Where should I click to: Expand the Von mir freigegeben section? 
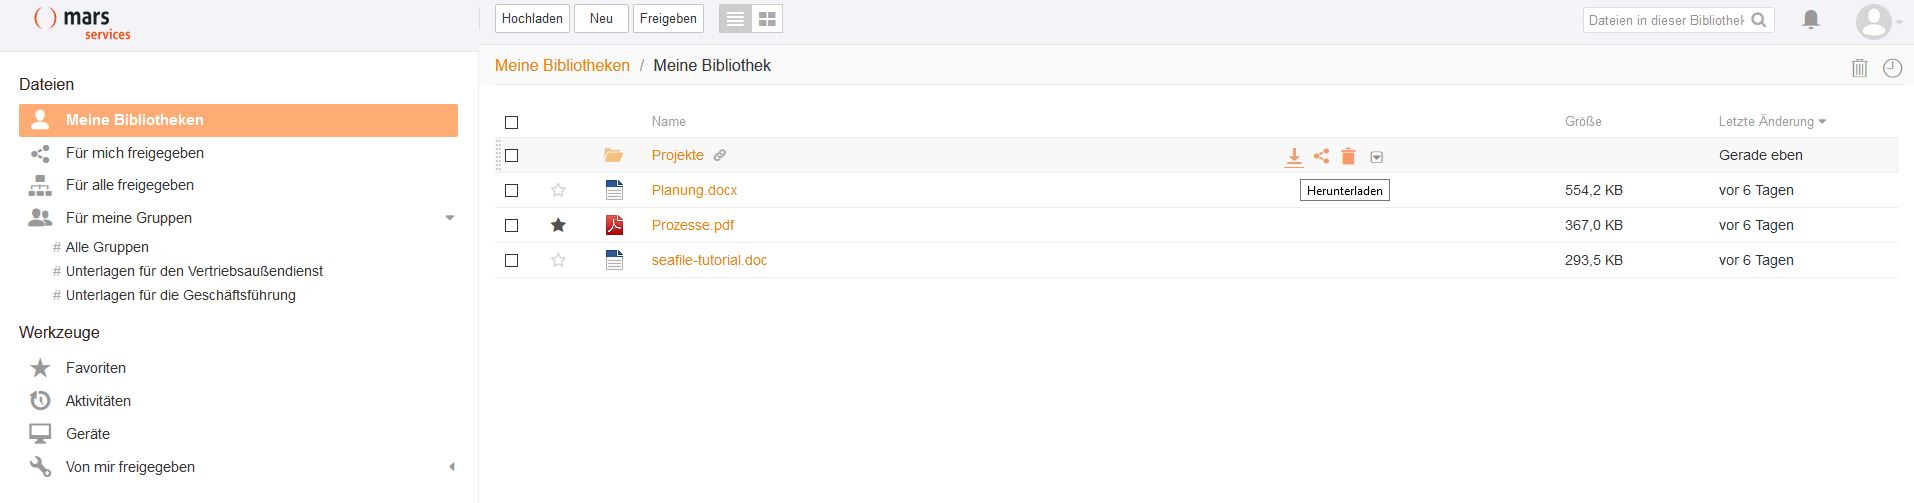pos(451,467)
